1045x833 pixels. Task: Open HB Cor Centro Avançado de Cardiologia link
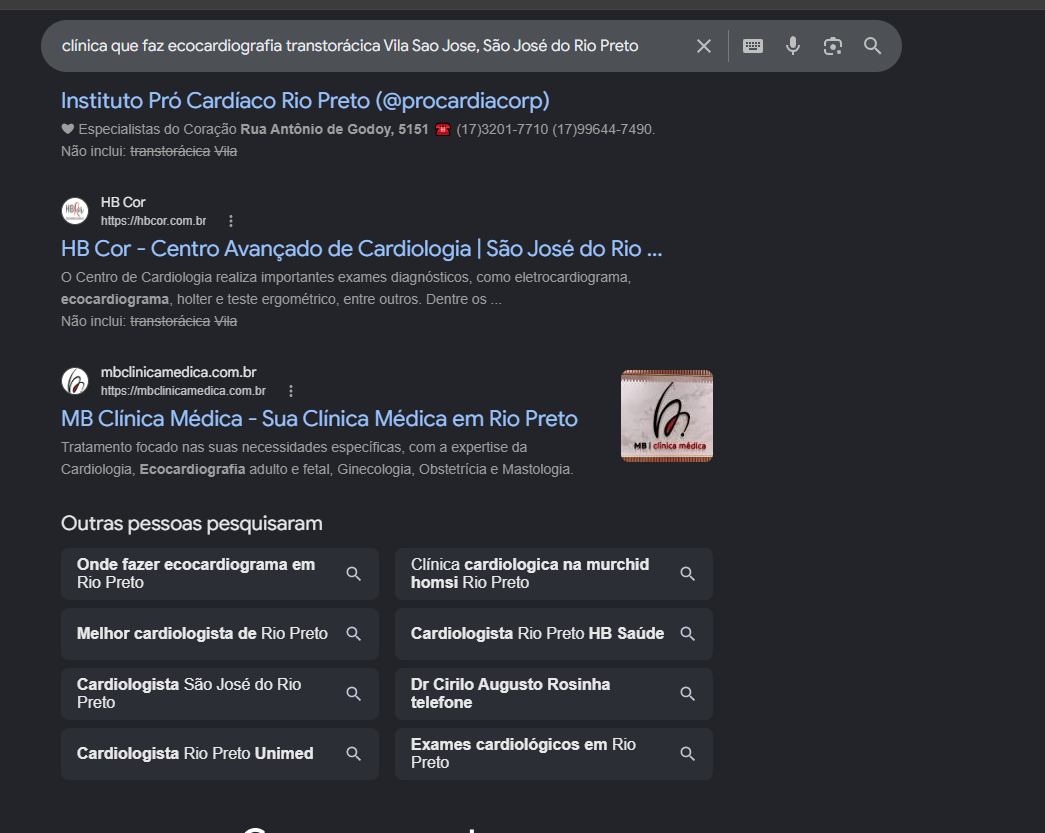pyautogui.click(x=361, y=249)
